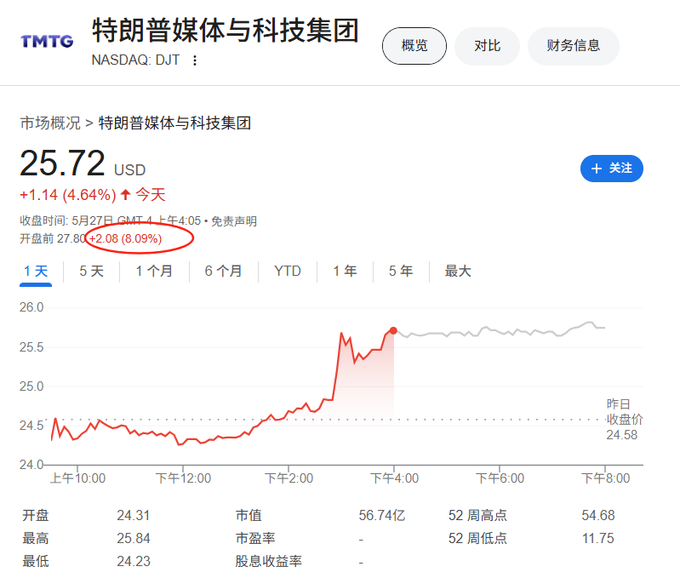680x578 pixels.
Task: Click the 昨日收盘价 24.58 label
Action: coord(624,419)
